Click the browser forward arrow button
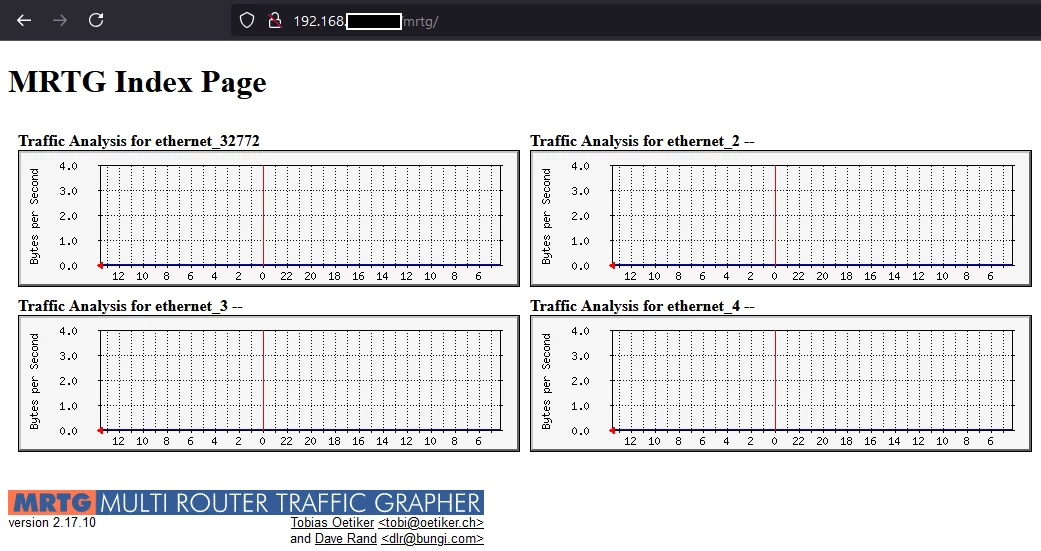 [60, 20]
